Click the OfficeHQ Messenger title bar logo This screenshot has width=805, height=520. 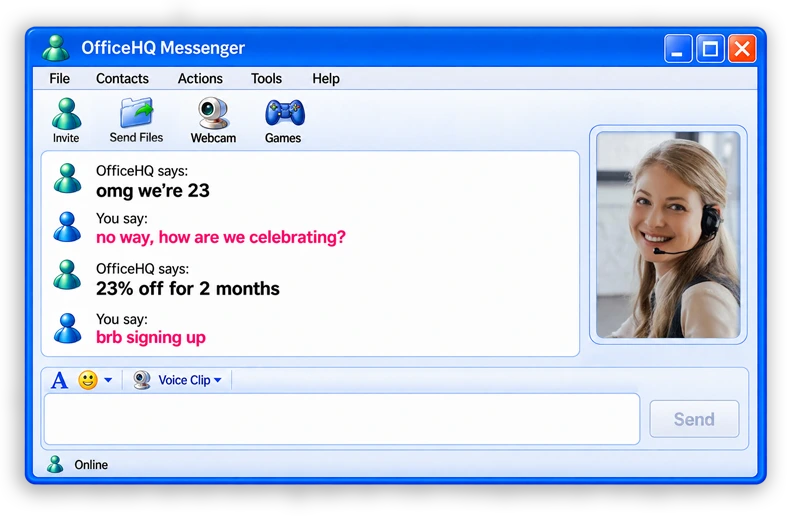56,48
